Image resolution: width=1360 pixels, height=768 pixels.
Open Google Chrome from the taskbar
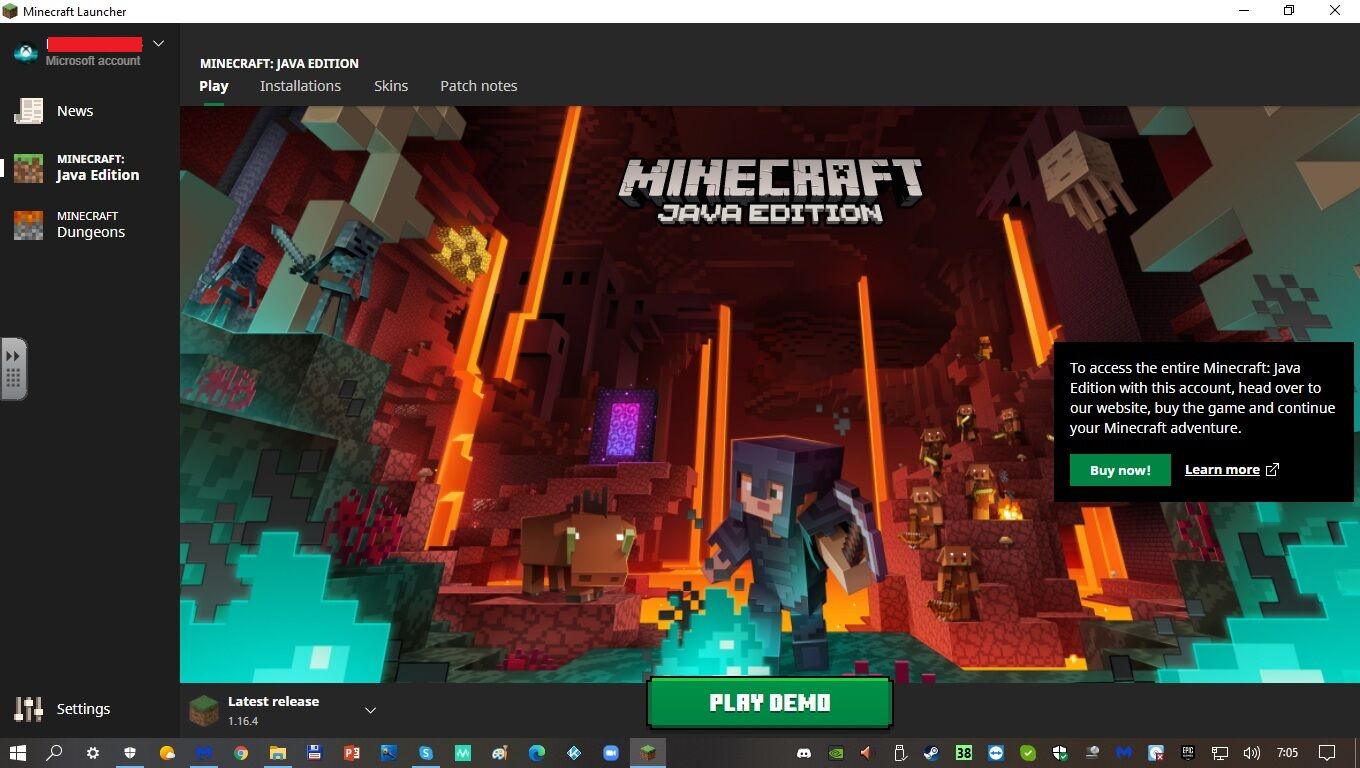pos(241,753)
